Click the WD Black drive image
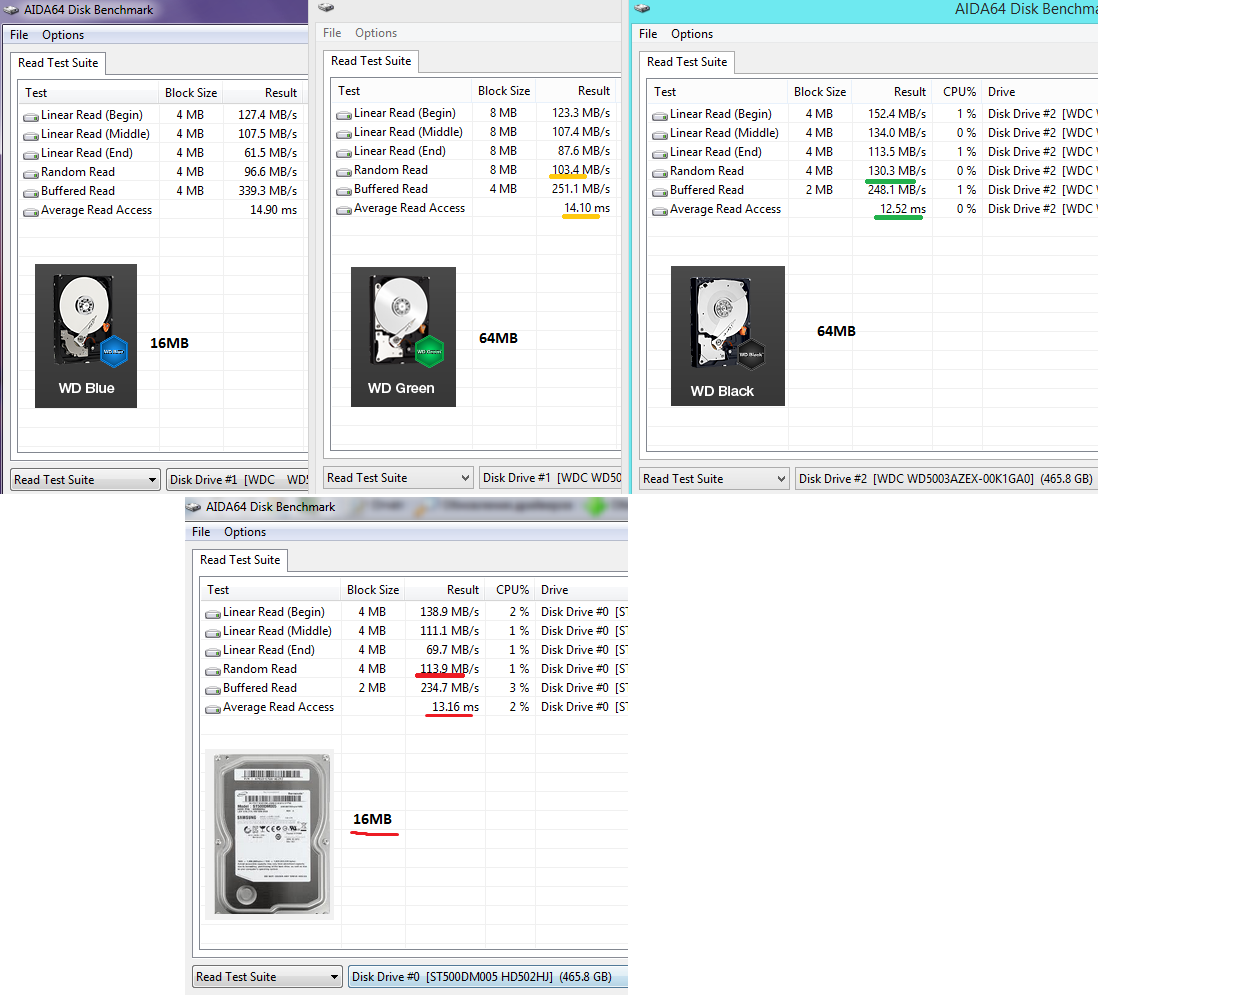The image size is (1254, 1000). coord(728,336)
